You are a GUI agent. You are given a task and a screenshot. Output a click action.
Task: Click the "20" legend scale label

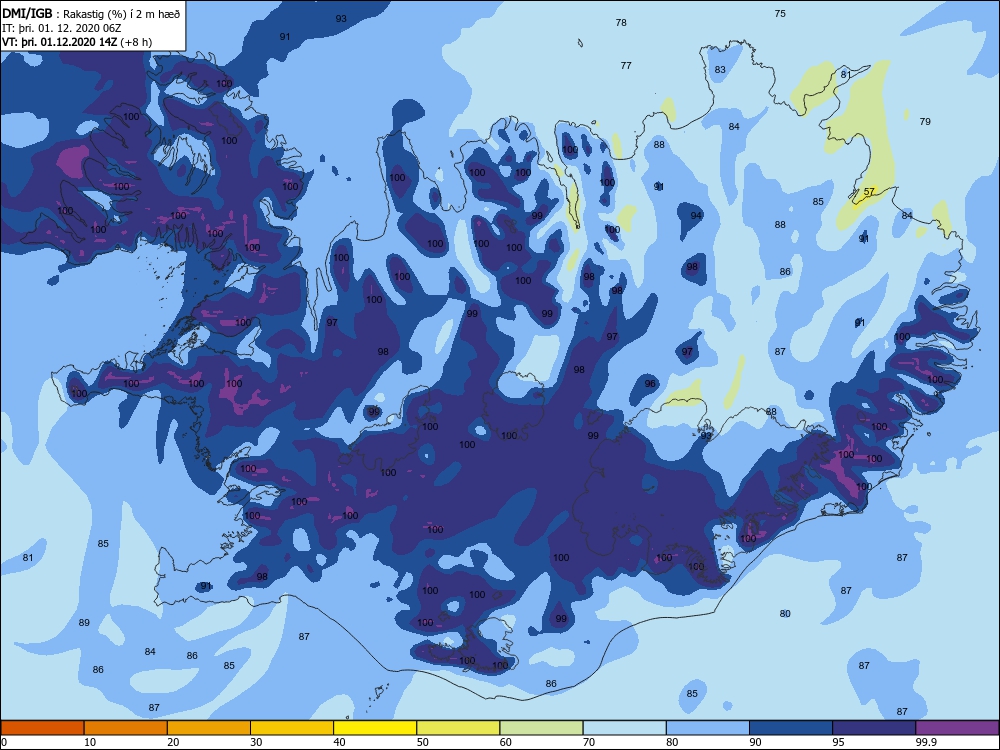[x=173, y=742]
